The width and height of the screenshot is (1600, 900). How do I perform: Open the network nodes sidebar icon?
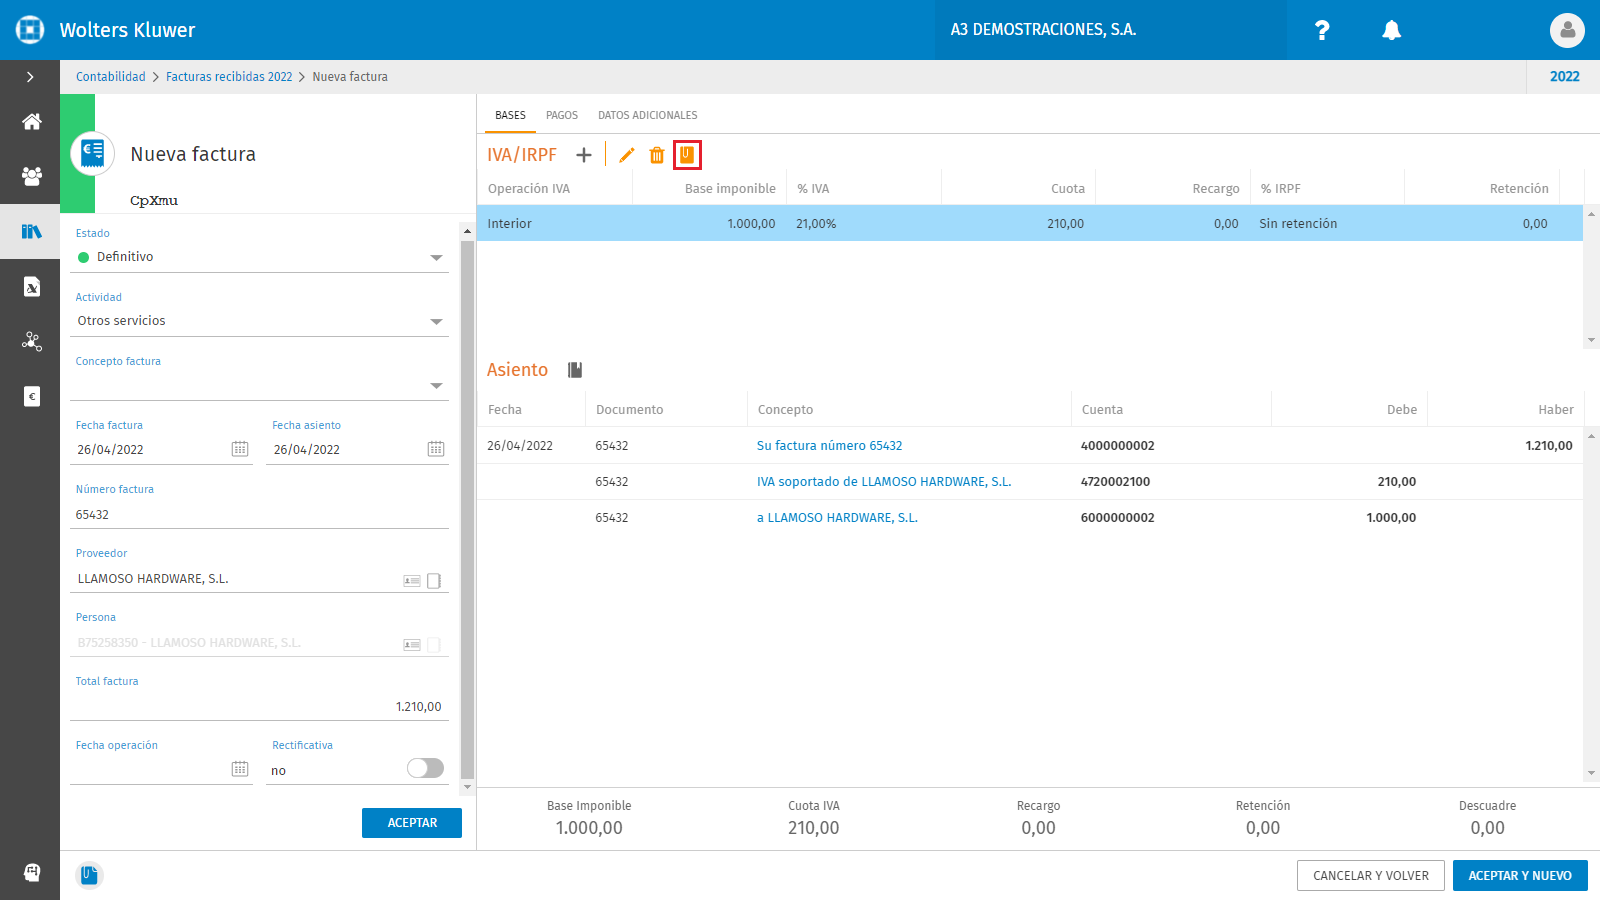pyautogui.click(x=31, y=342)
